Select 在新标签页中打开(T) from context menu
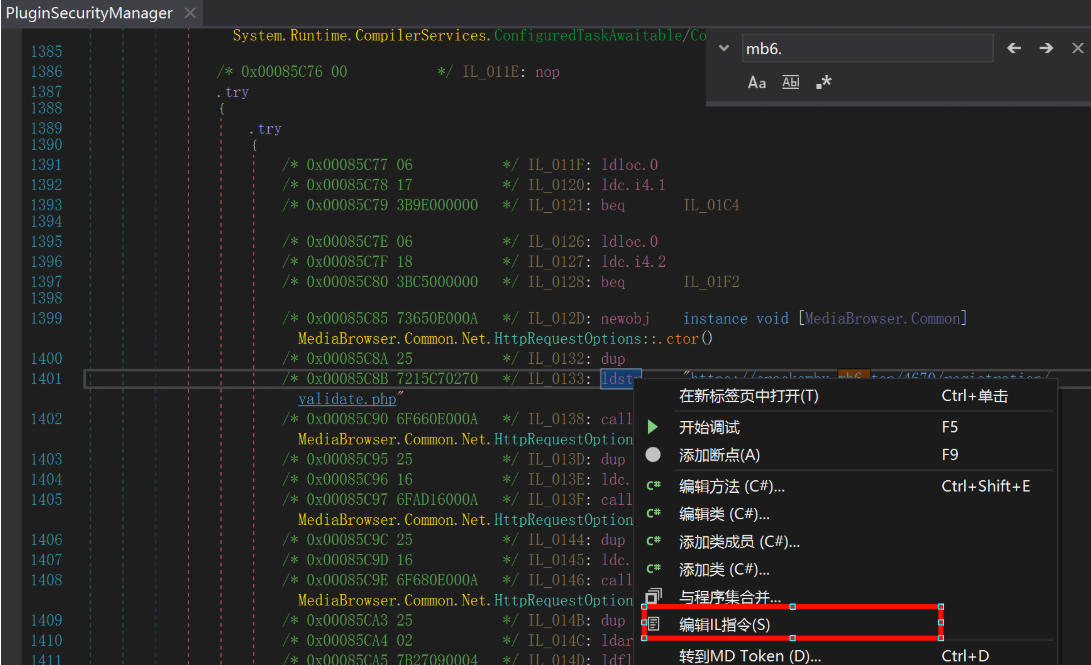Screen dimensions: 1091x665 click(748, 396)
